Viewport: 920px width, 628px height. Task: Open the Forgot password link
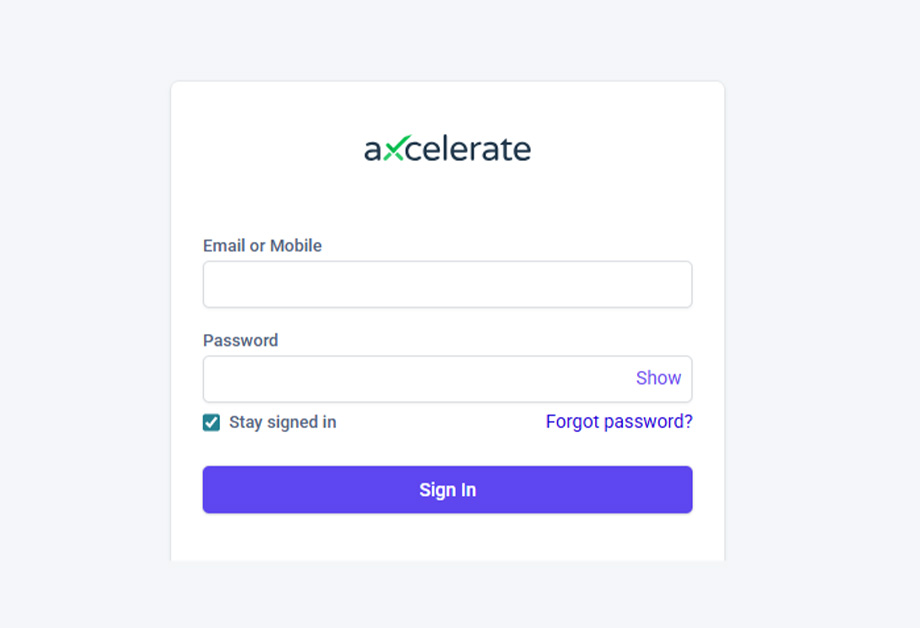(x=619, y=422)
